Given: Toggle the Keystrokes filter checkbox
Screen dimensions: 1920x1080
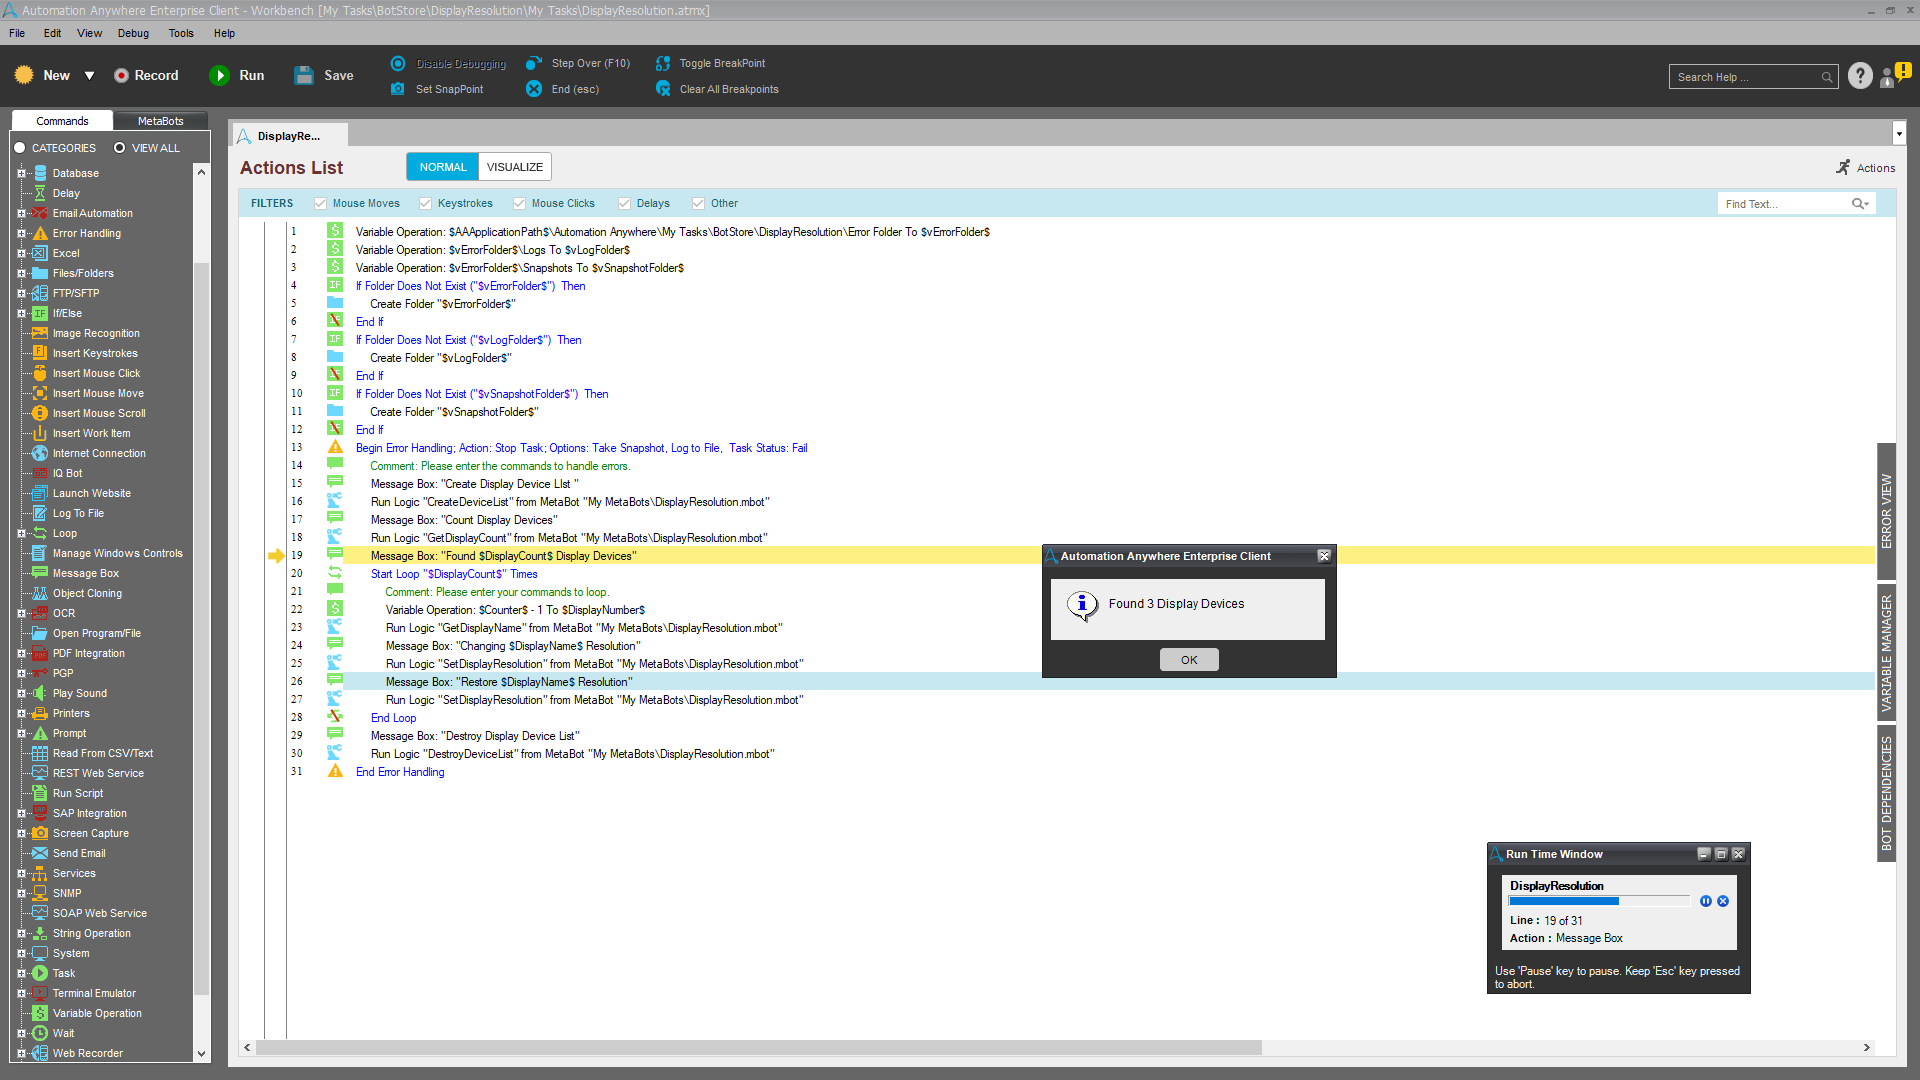Looking at the screenshot, I should point(426,204).
